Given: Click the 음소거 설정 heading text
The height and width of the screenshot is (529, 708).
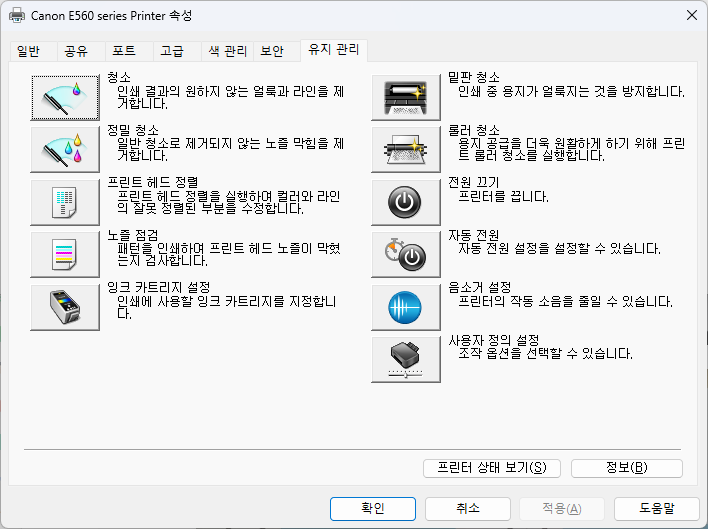Looking at the screenshot, I should click(x=480, y=288).
